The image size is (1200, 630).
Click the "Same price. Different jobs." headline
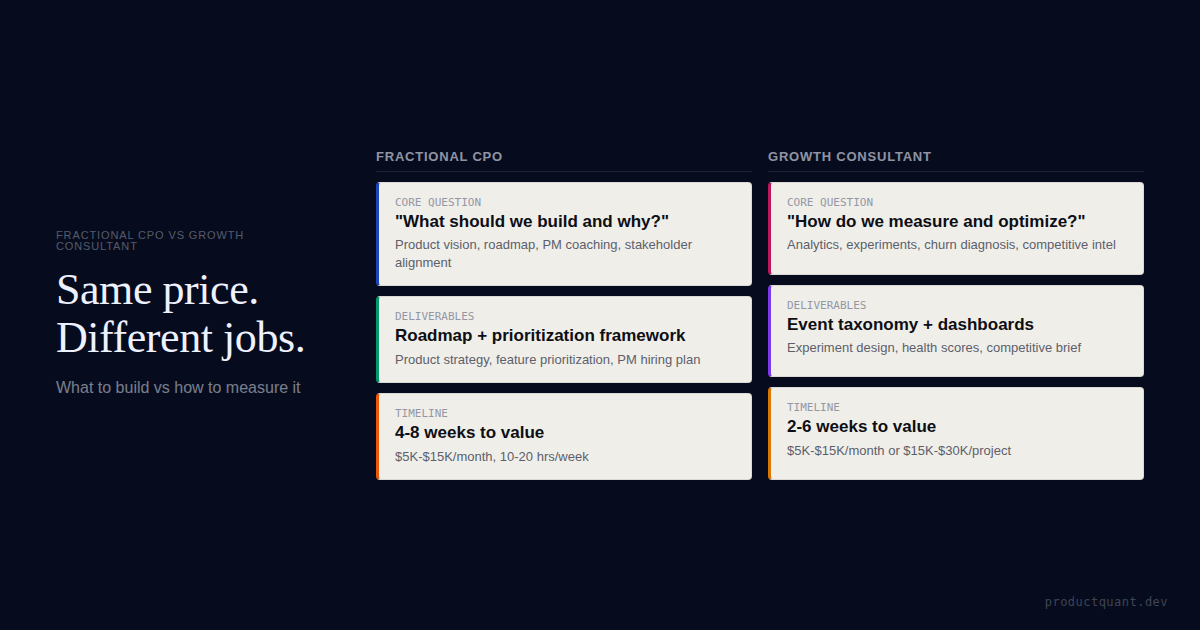click(x=181, y=314)
